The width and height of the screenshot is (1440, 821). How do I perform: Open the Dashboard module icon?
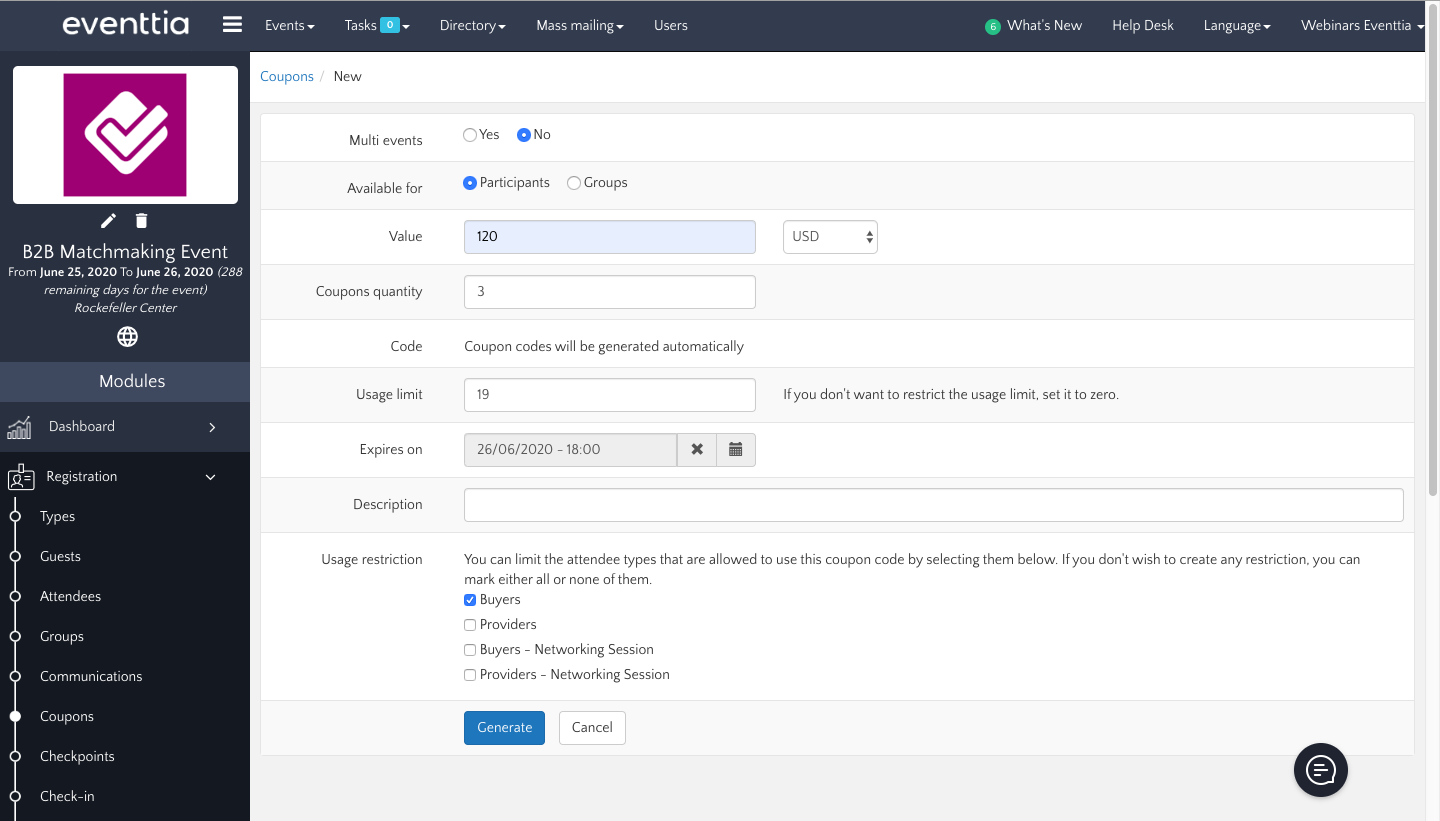[19, 427]
